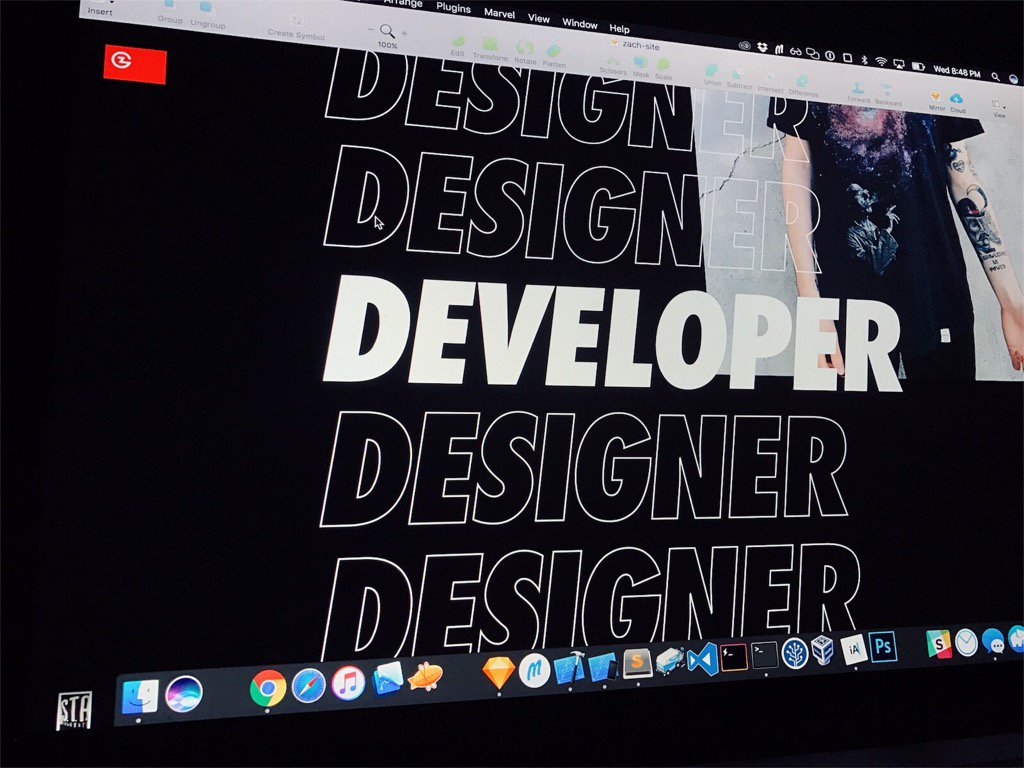Screen dimensions: 1024x768
Task: Open the Arrange menu
Action: tap(403, 3)
